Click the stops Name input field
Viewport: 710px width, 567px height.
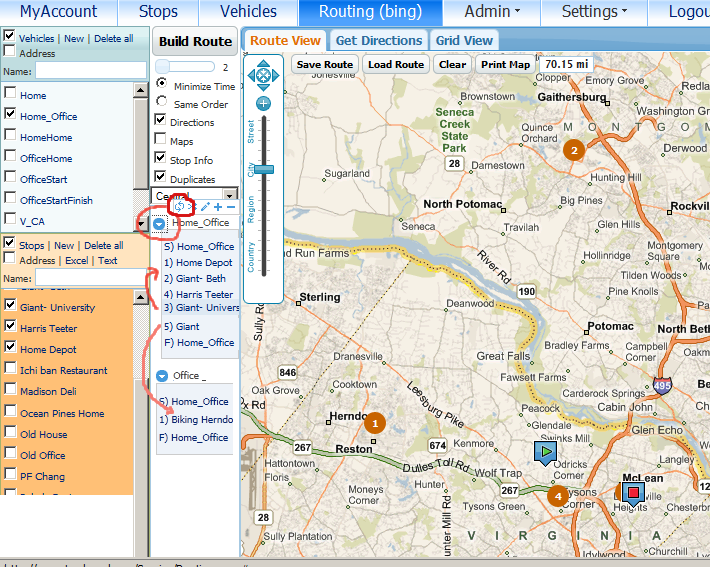[x=91, y=277]
